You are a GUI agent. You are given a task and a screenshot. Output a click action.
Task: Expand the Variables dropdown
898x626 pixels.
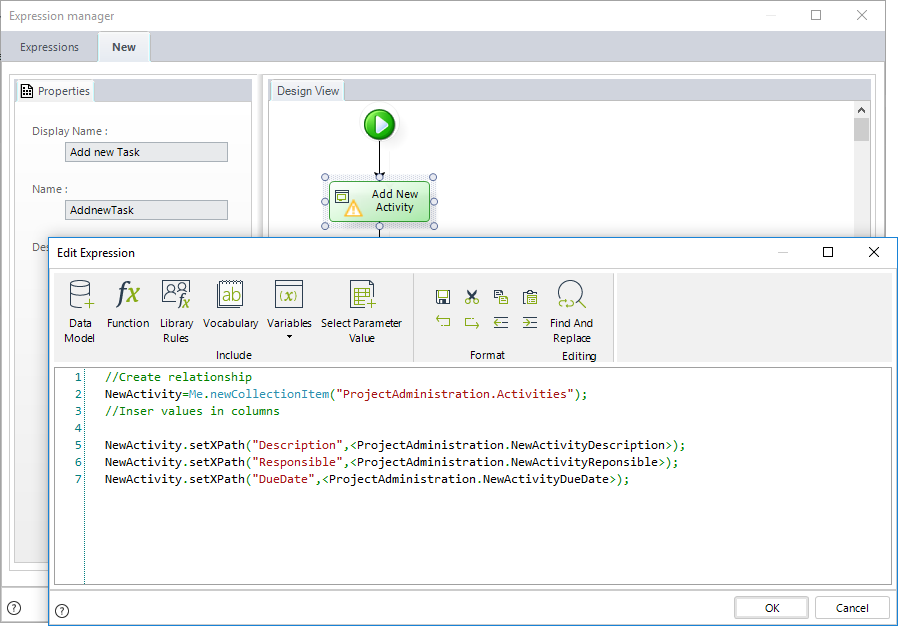[289, 336]
